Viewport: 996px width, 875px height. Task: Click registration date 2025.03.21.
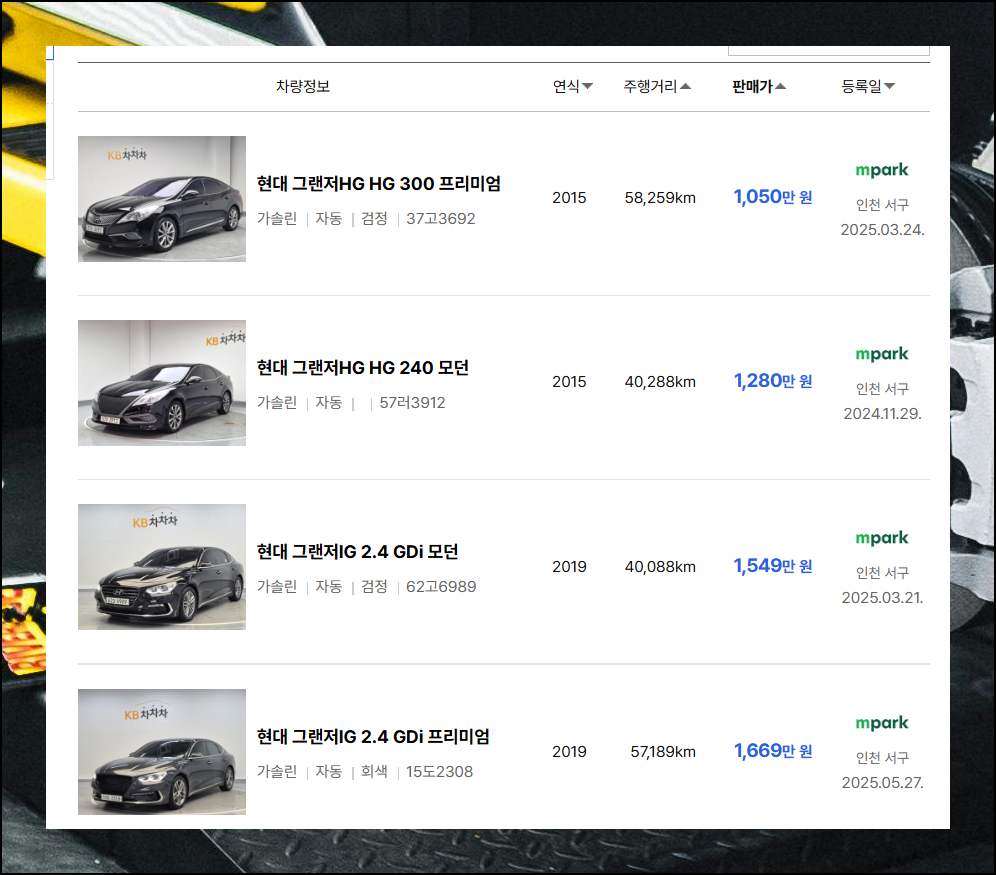coord(882,598)
